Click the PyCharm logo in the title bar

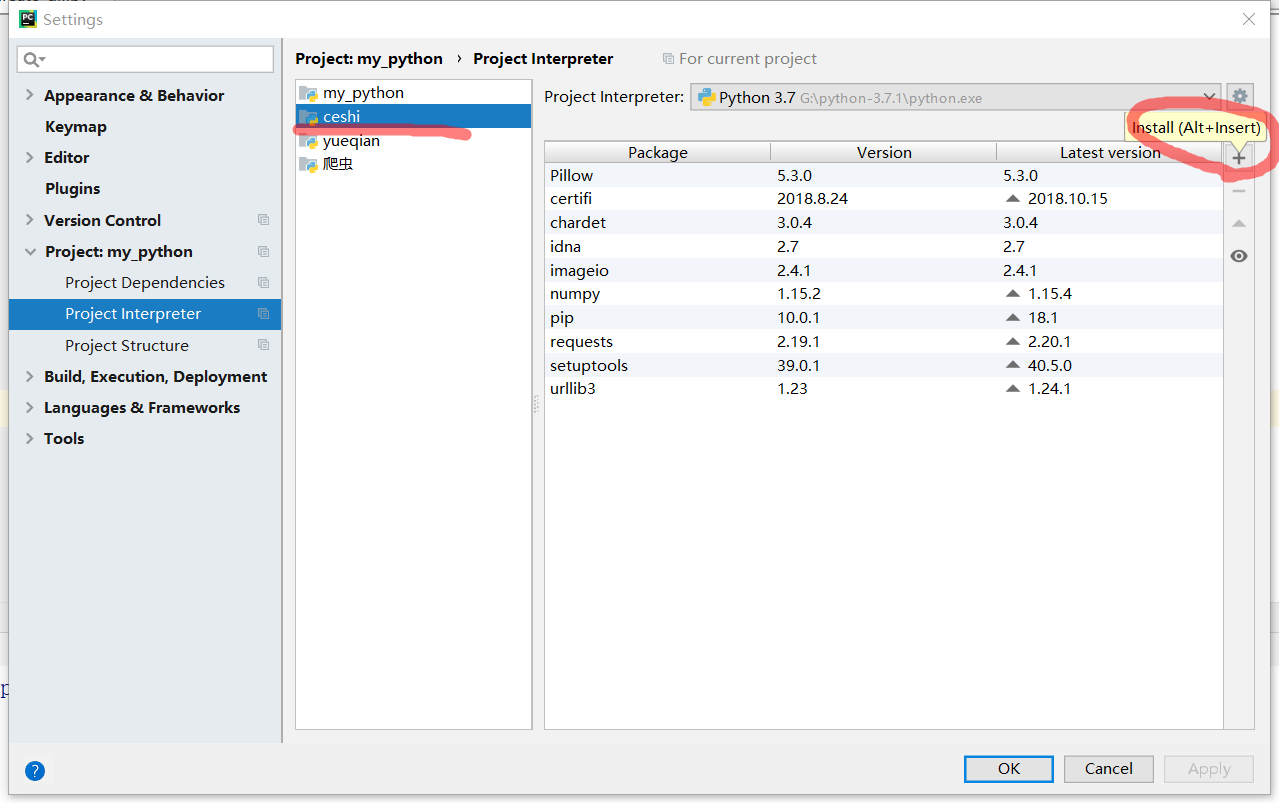28,19
